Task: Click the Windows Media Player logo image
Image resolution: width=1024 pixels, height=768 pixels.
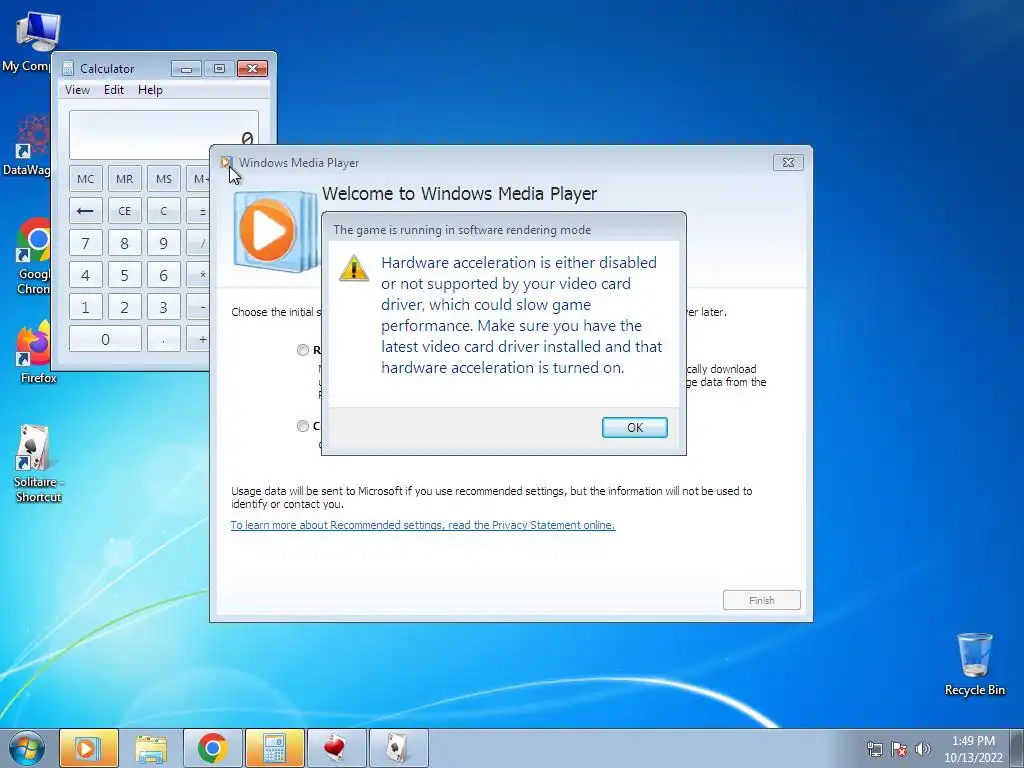Action: (276, 231)
